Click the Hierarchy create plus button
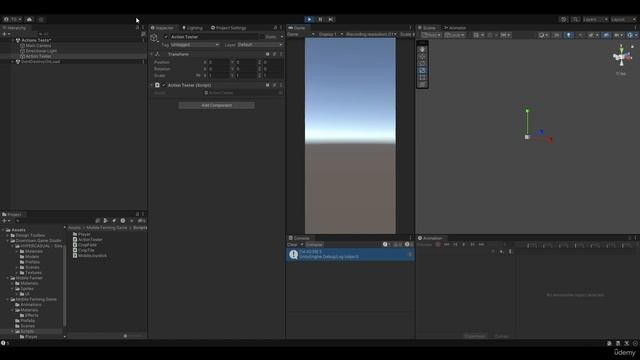The image size is (640, 360). pos(6,34)
